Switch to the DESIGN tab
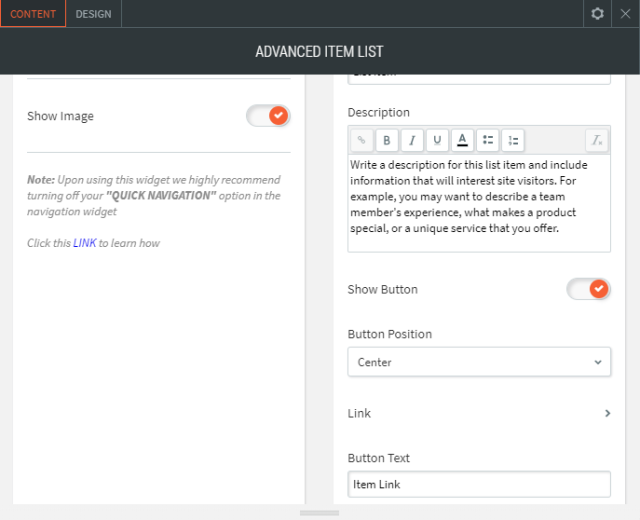Image resolution: width=640 pixels, height=520 pixels. 94,14
